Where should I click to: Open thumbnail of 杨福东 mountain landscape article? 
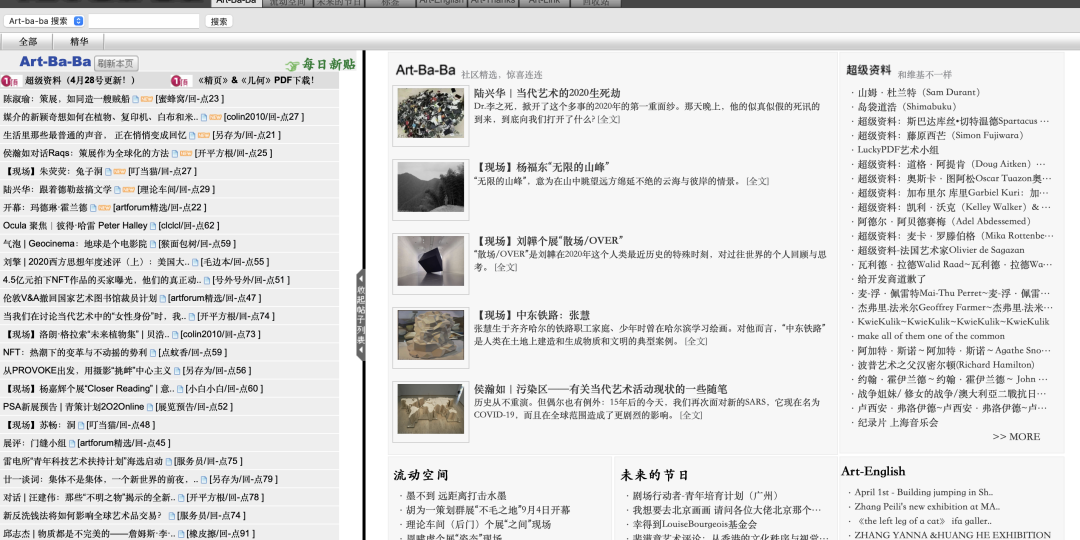(430, 186)
